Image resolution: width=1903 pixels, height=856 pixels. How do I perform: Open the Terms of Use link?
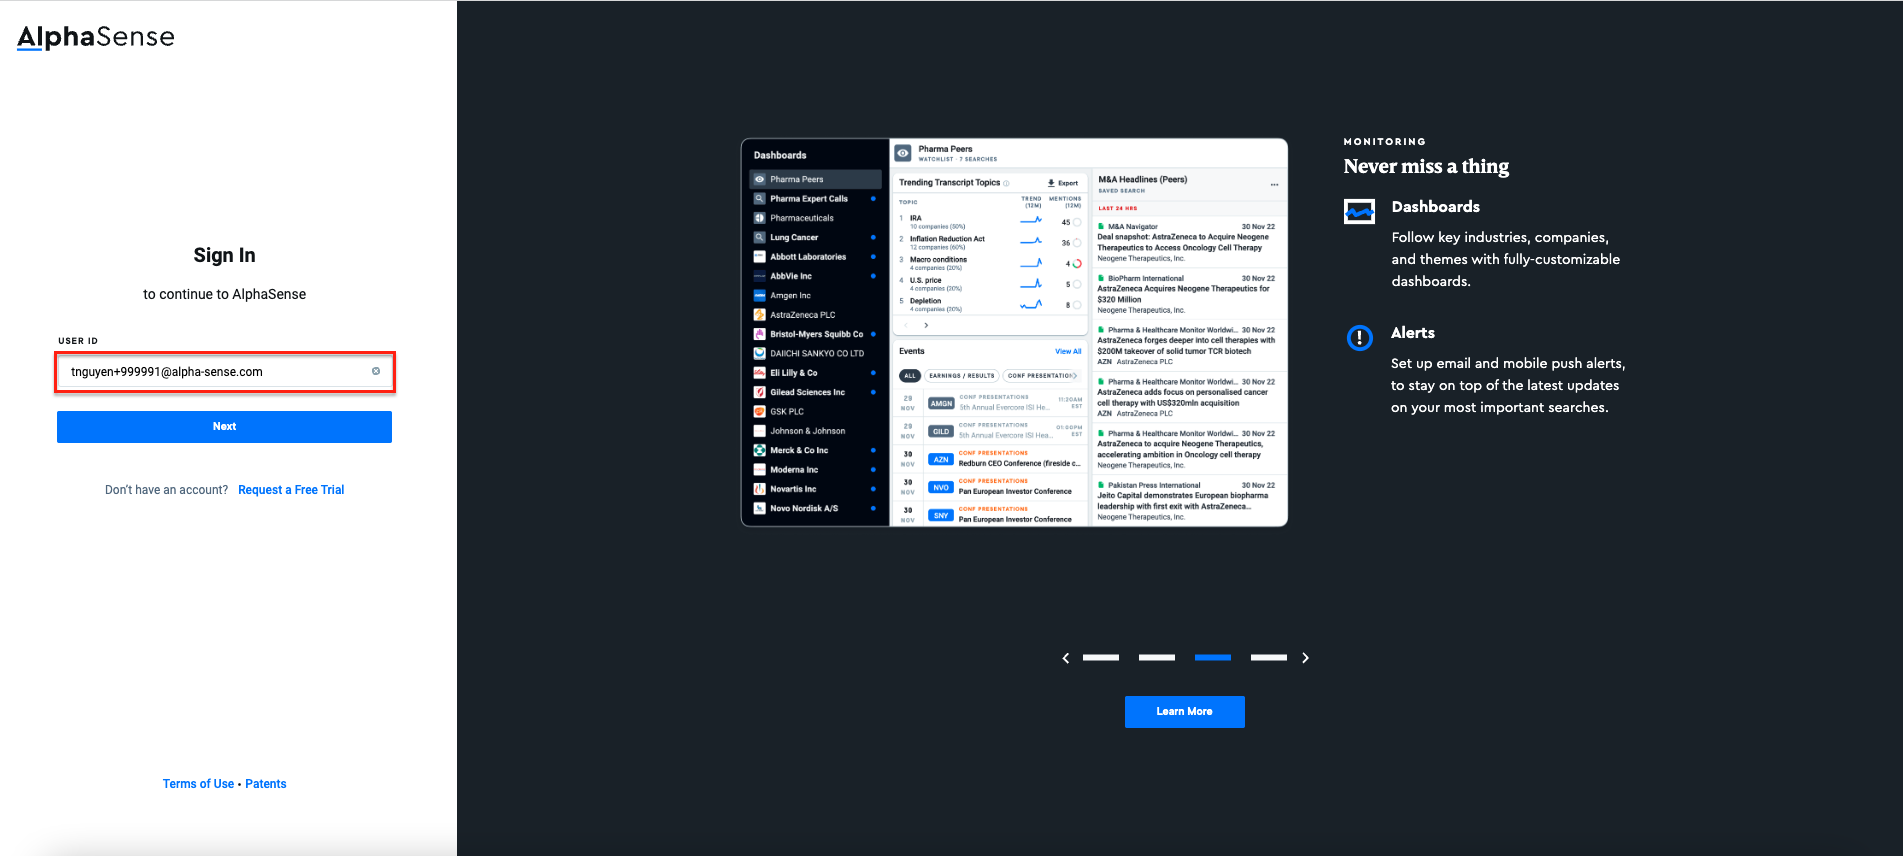pos(198,784)
